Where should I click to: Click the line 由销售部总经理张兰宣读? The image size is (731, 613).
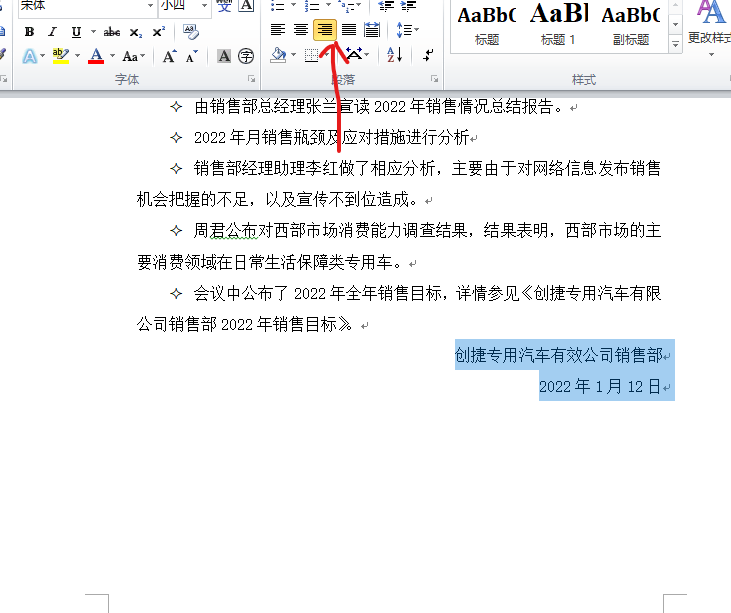(284, 106)
